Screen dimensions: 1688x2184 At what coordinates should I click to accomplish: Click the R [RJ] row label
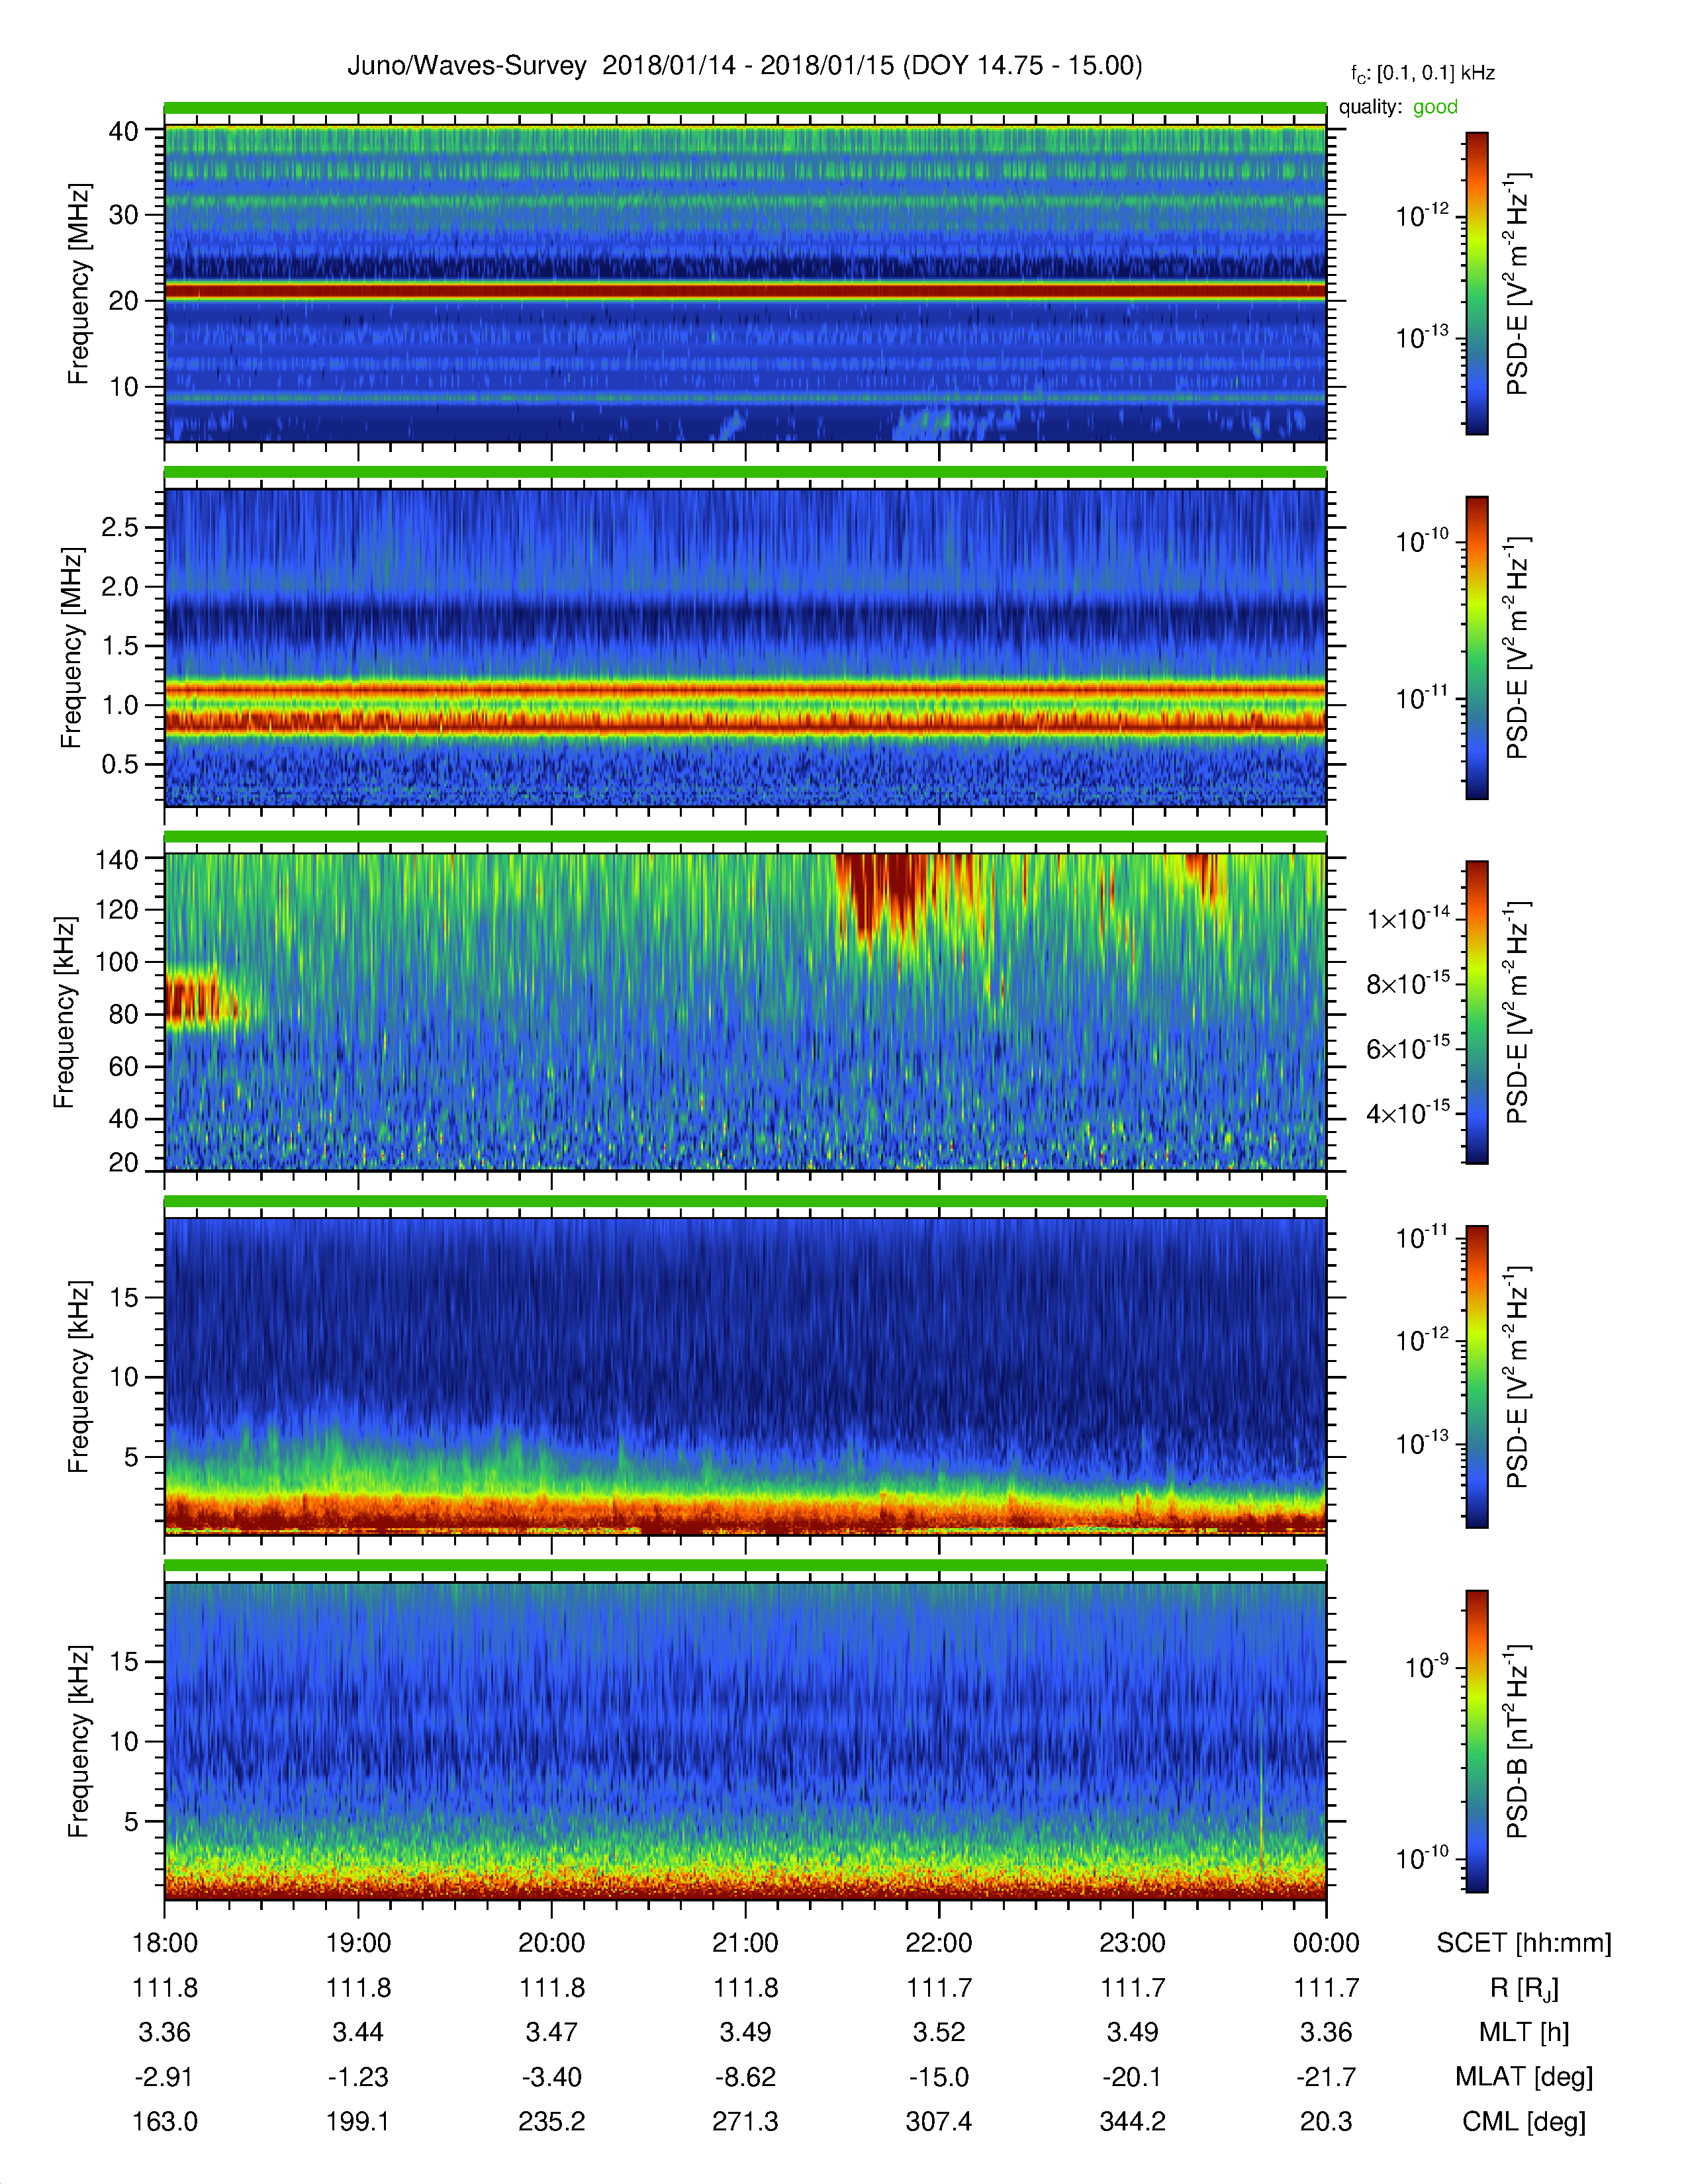click(x=1524, y=1988)
